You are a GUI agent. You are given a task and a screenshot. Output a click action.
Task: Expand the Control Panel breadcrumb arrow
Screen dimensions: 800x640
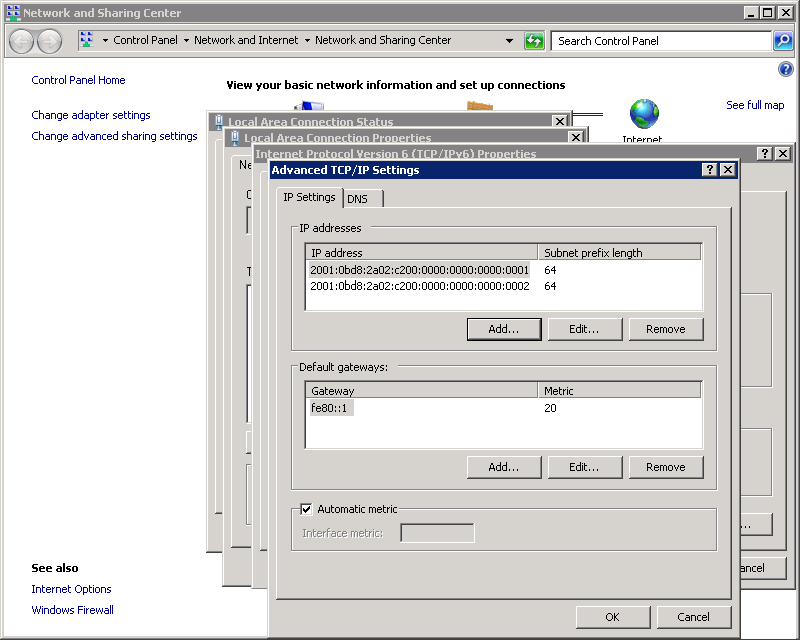(186, 41)
